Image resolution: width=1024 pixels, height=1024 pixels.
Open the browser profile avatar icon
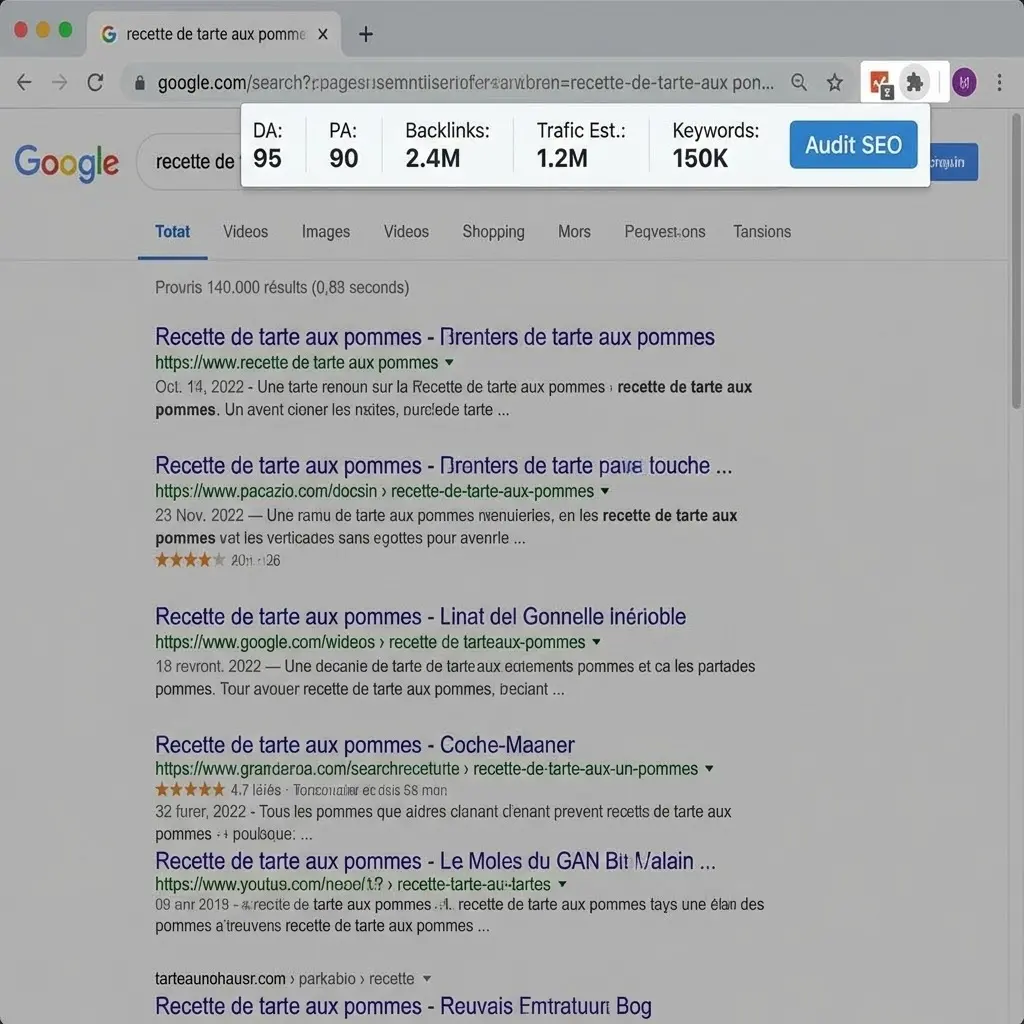[963, 82]
